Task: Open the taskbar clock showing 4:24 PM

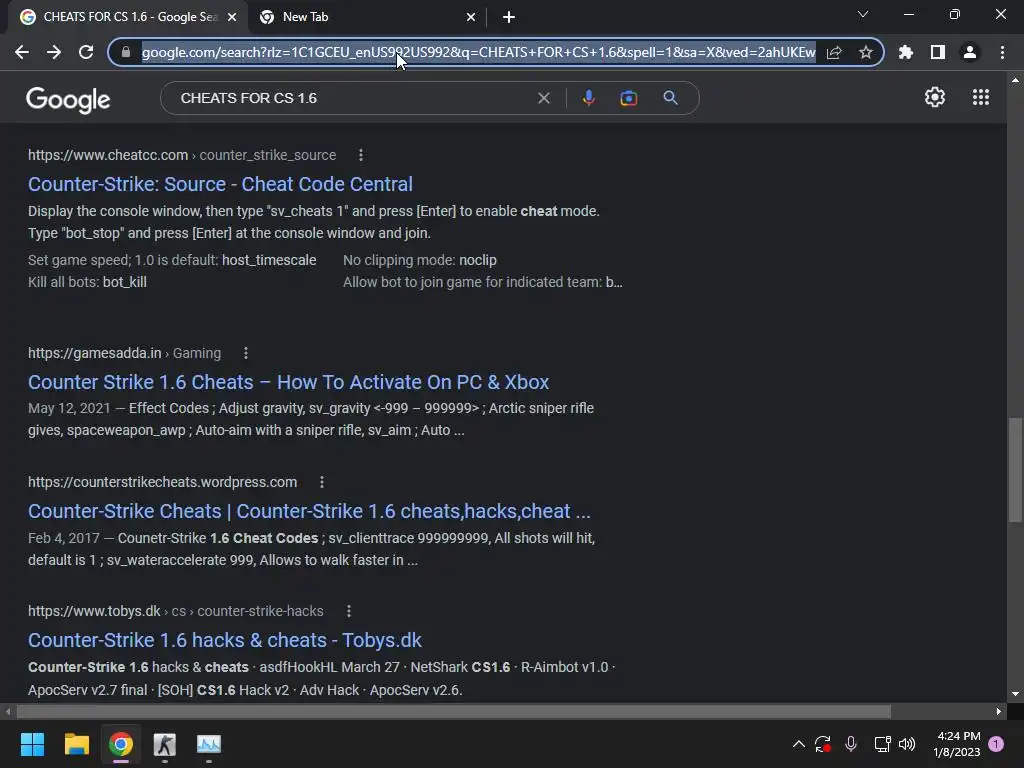Action: tap(957, 744)
